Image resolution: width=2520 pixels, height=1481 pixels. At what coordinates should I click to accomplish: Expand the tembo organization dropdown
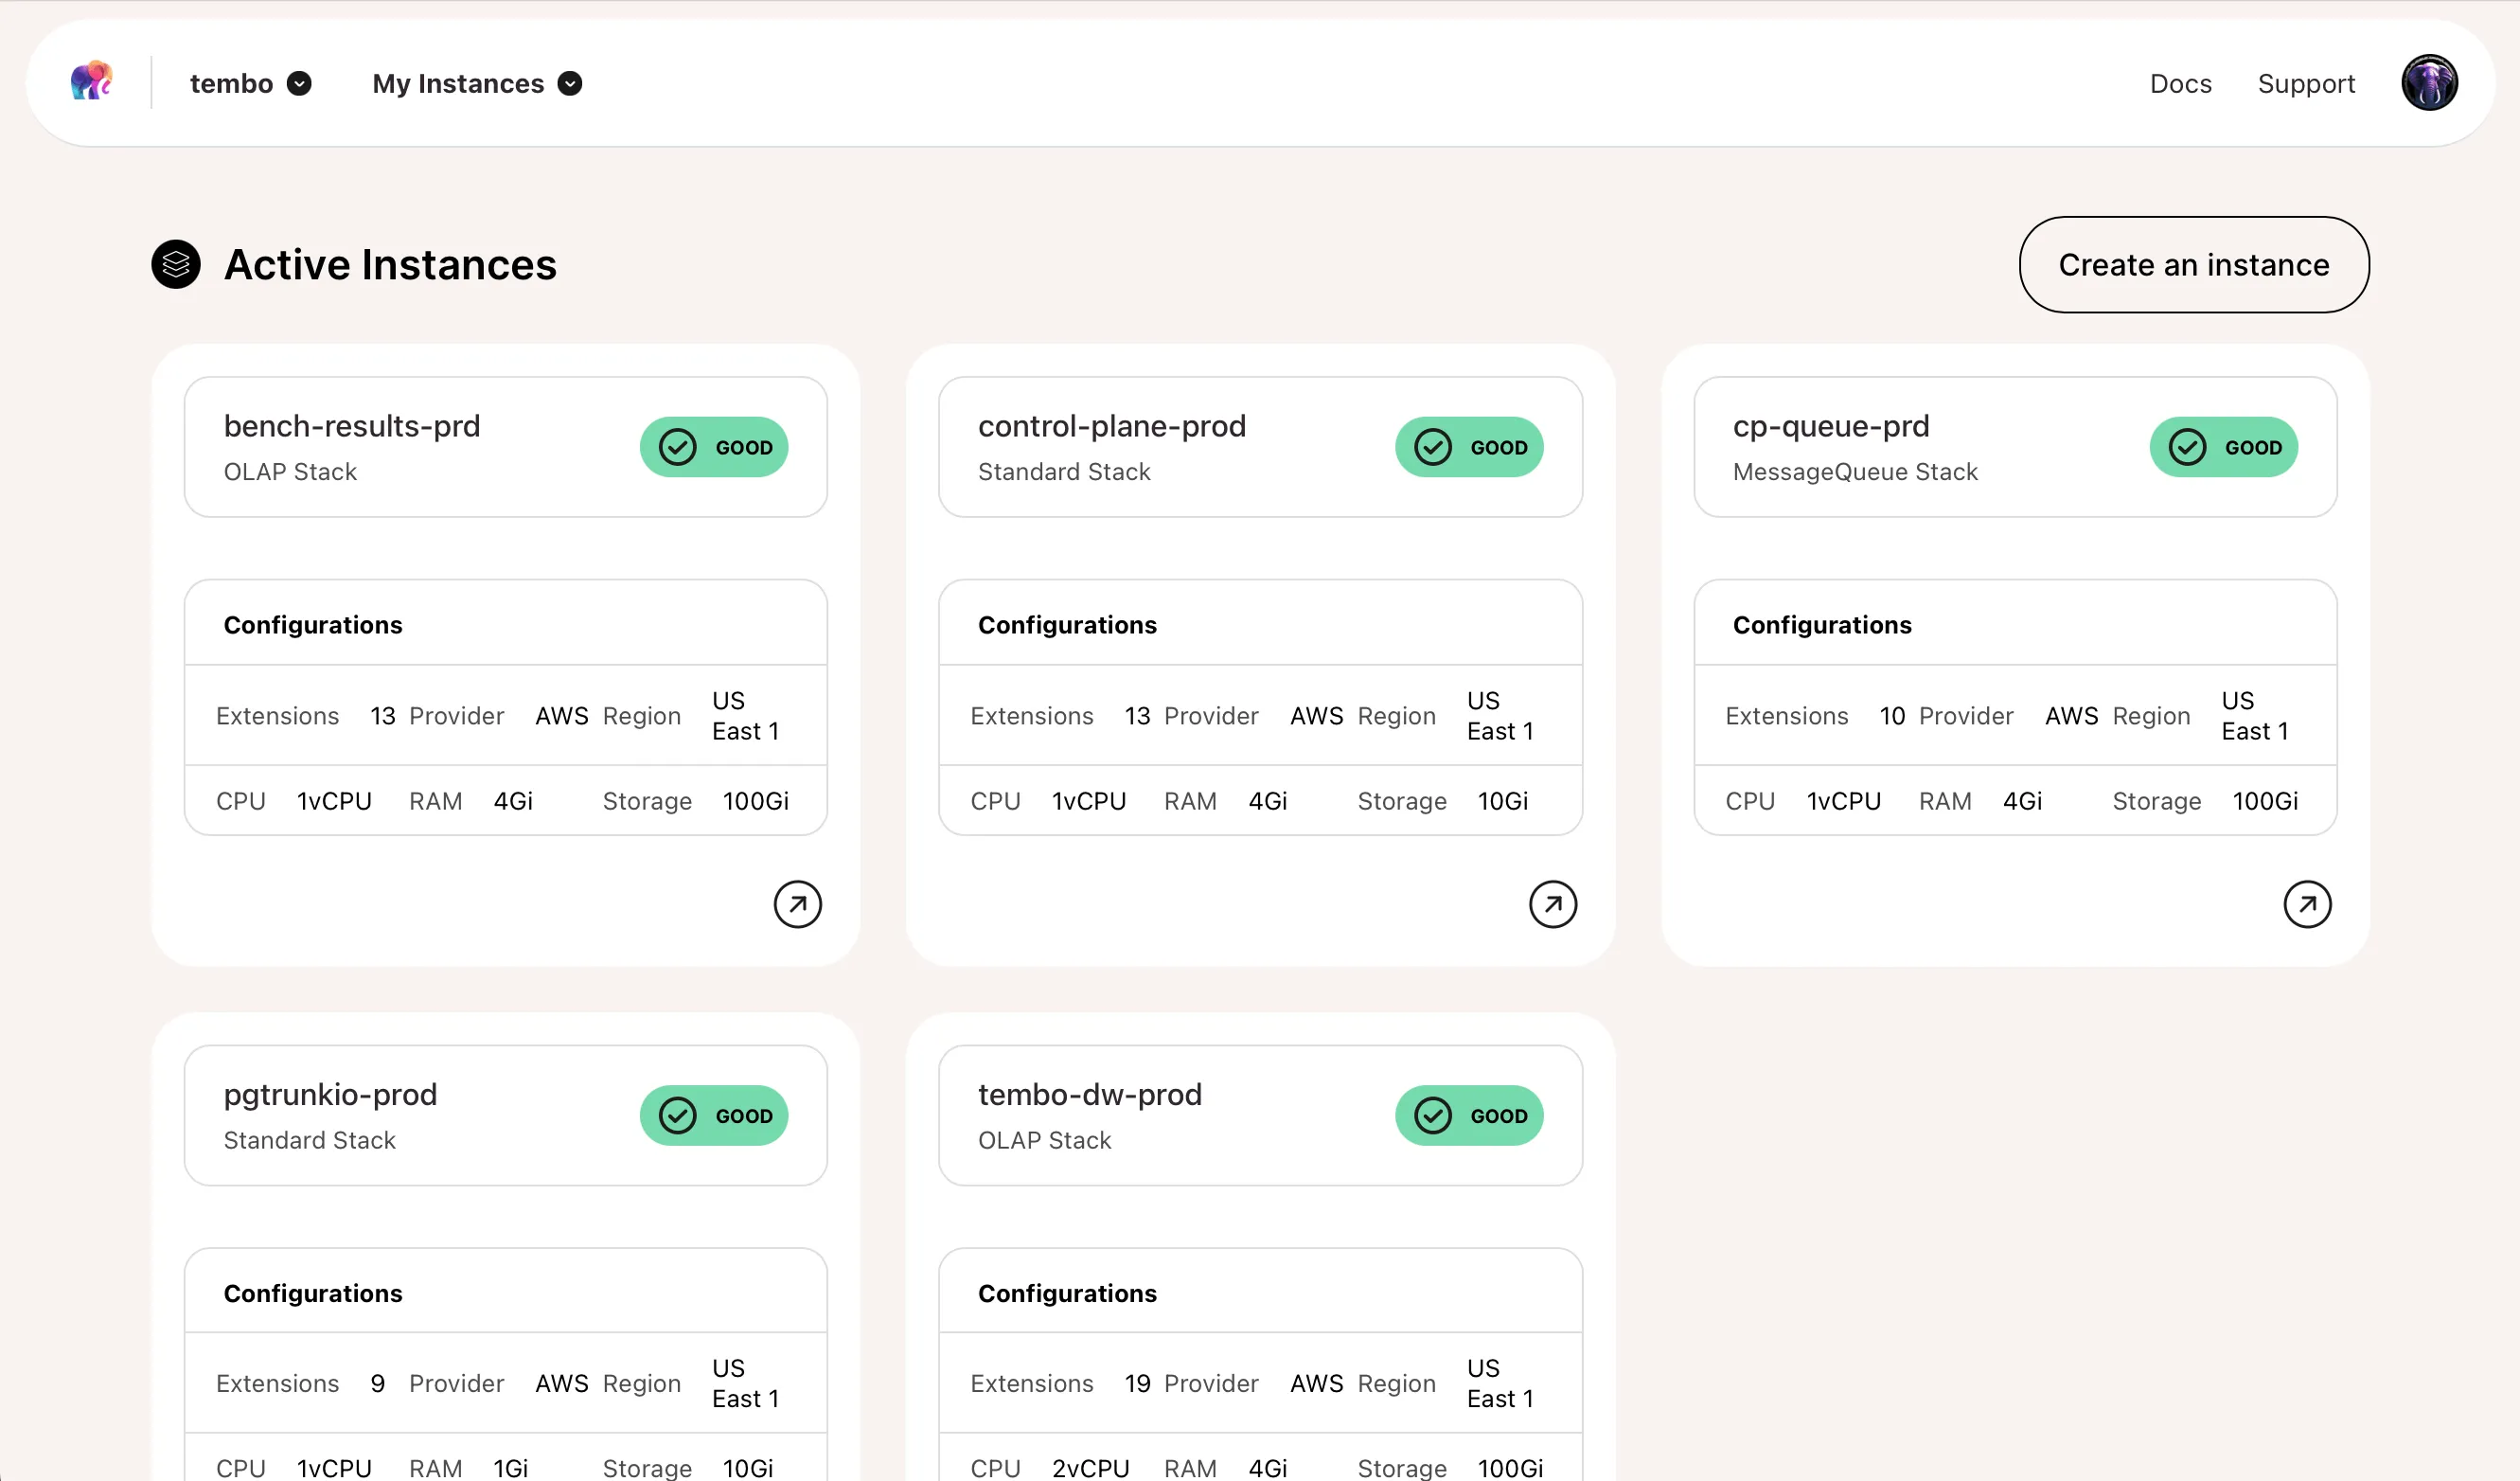point(250,83)
